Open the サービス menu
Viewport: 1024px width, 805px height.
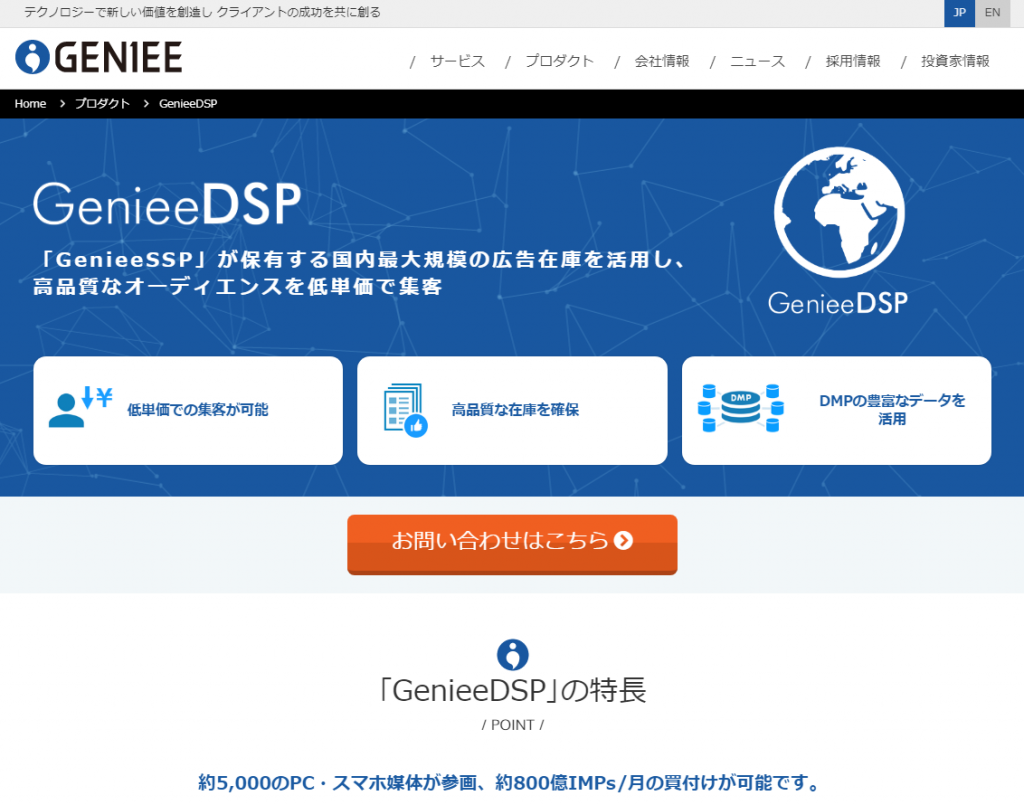point(457,61)
